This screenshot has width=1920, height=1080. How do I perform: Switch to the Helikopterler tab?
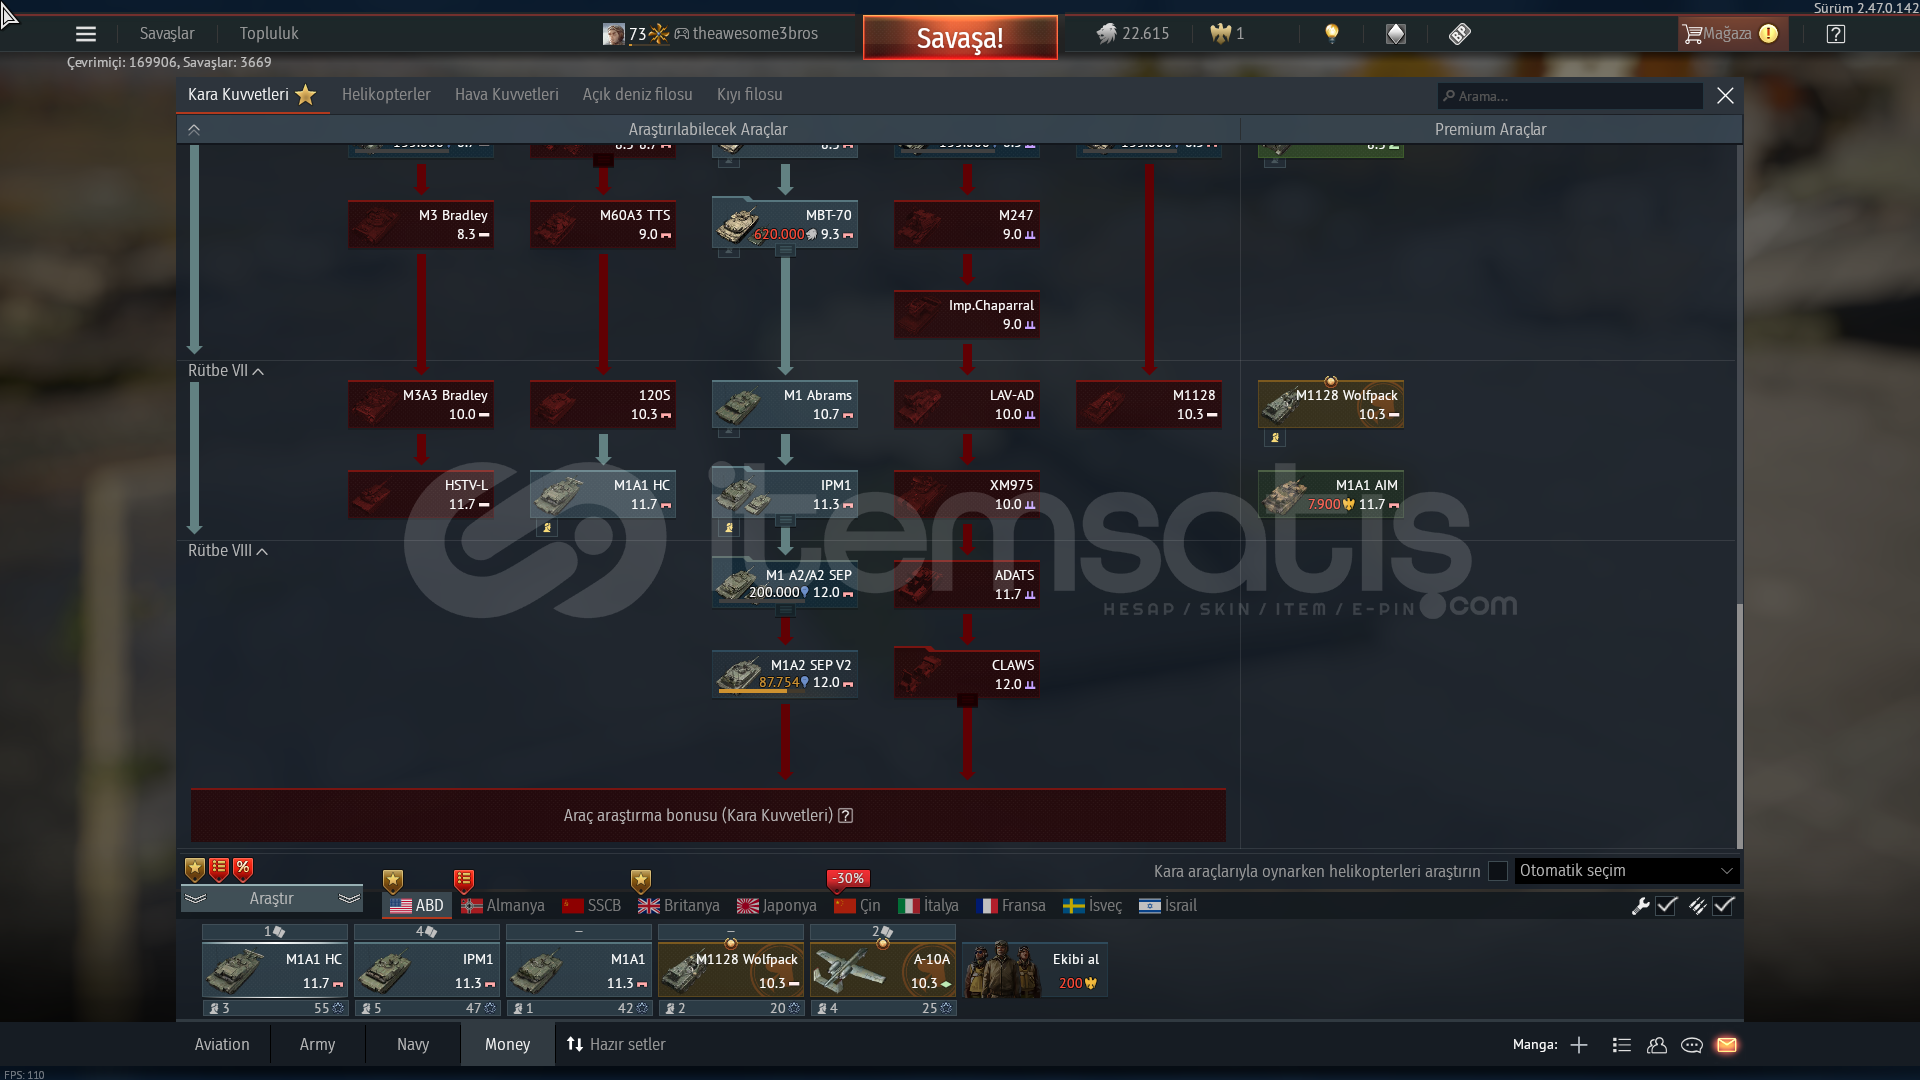point(386,95)
